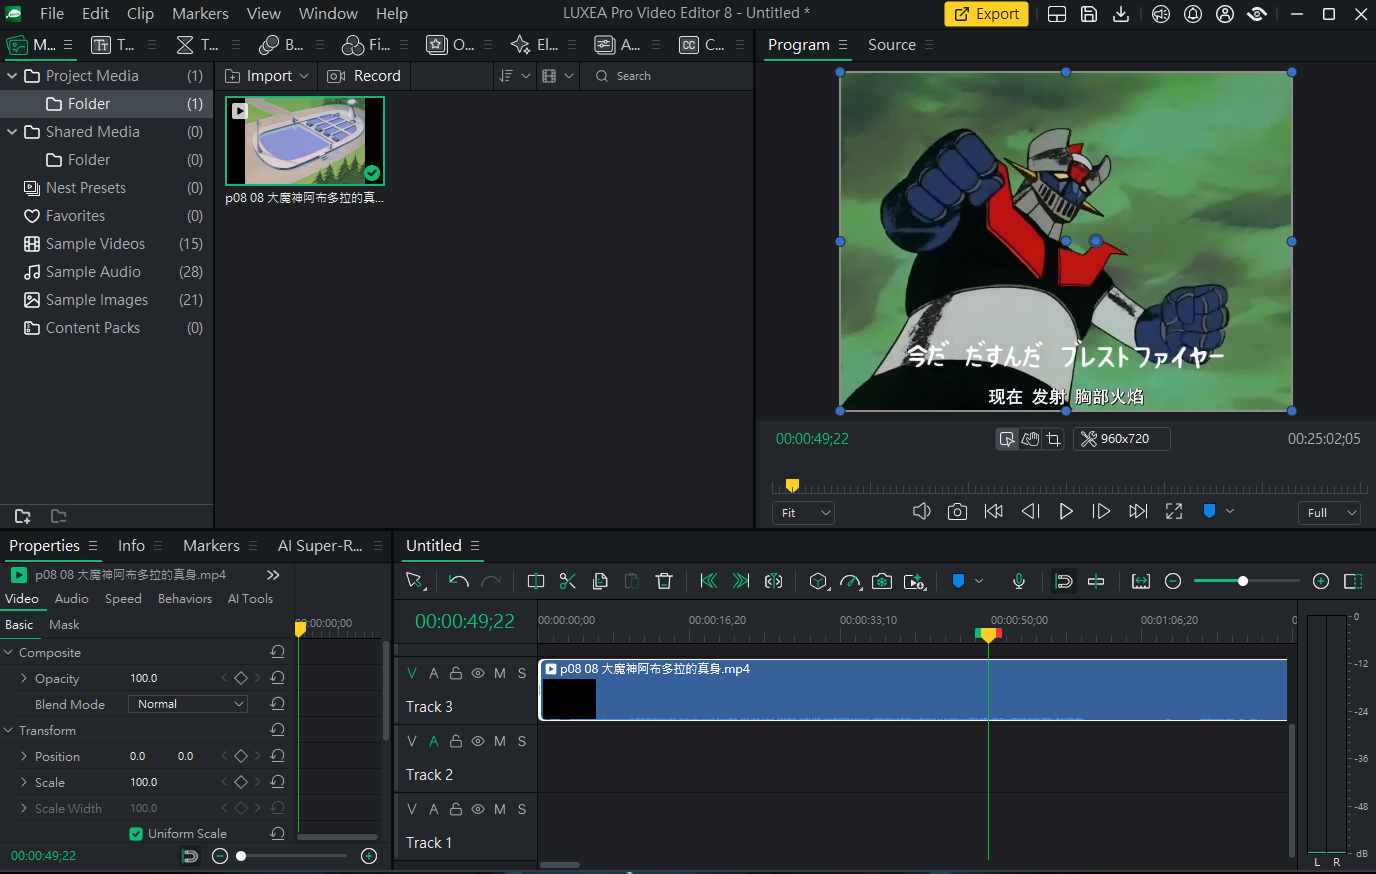The image size is (1376, 874).
Task: Uncheck the Uniform Scale checkbox
Action: click(136, 834)
